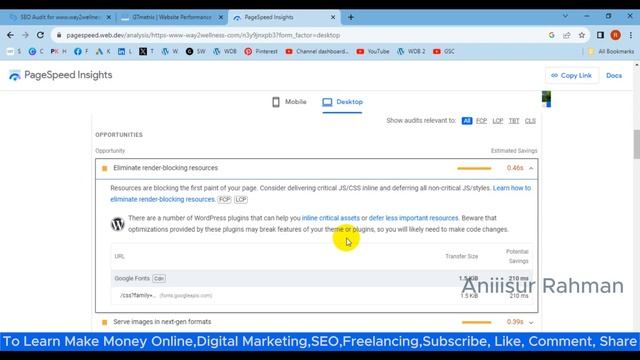Click the 0.39s estimated savings value
The image size is (640, 360).
(x=515, y=322)
